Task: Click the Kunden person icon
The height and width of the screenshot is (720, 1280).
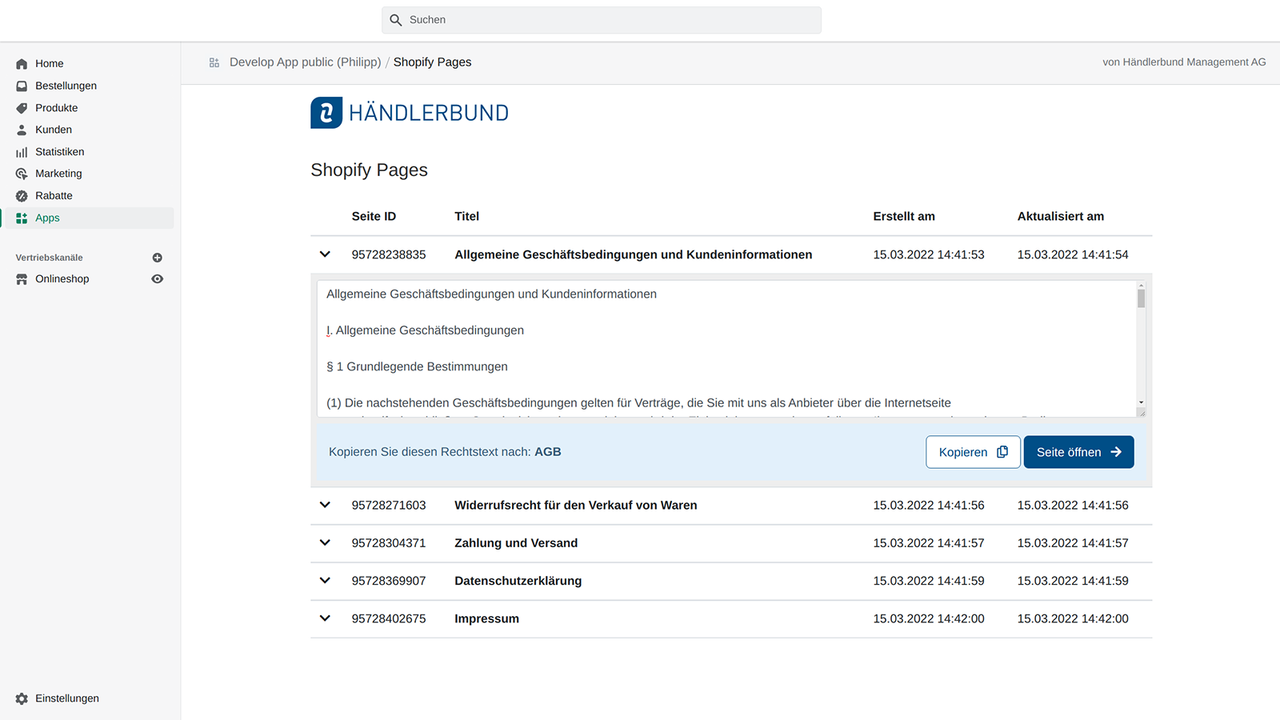Action: point(20,129)
